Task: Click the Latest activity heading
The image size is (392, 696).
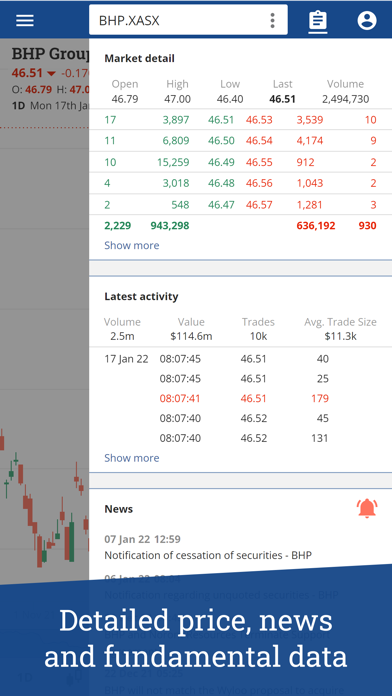Action: pyautogui.click(x=141, y=297)
